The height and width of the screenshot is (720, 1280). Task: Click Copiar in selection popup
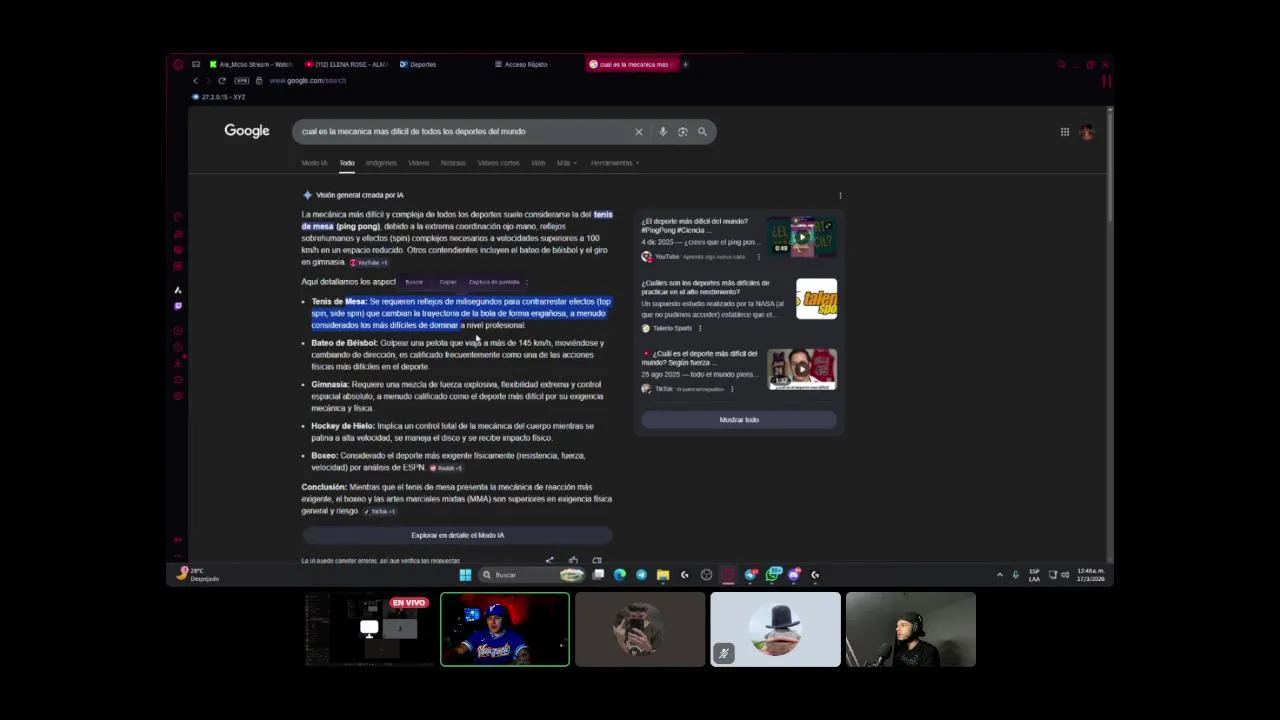[448, 282]
